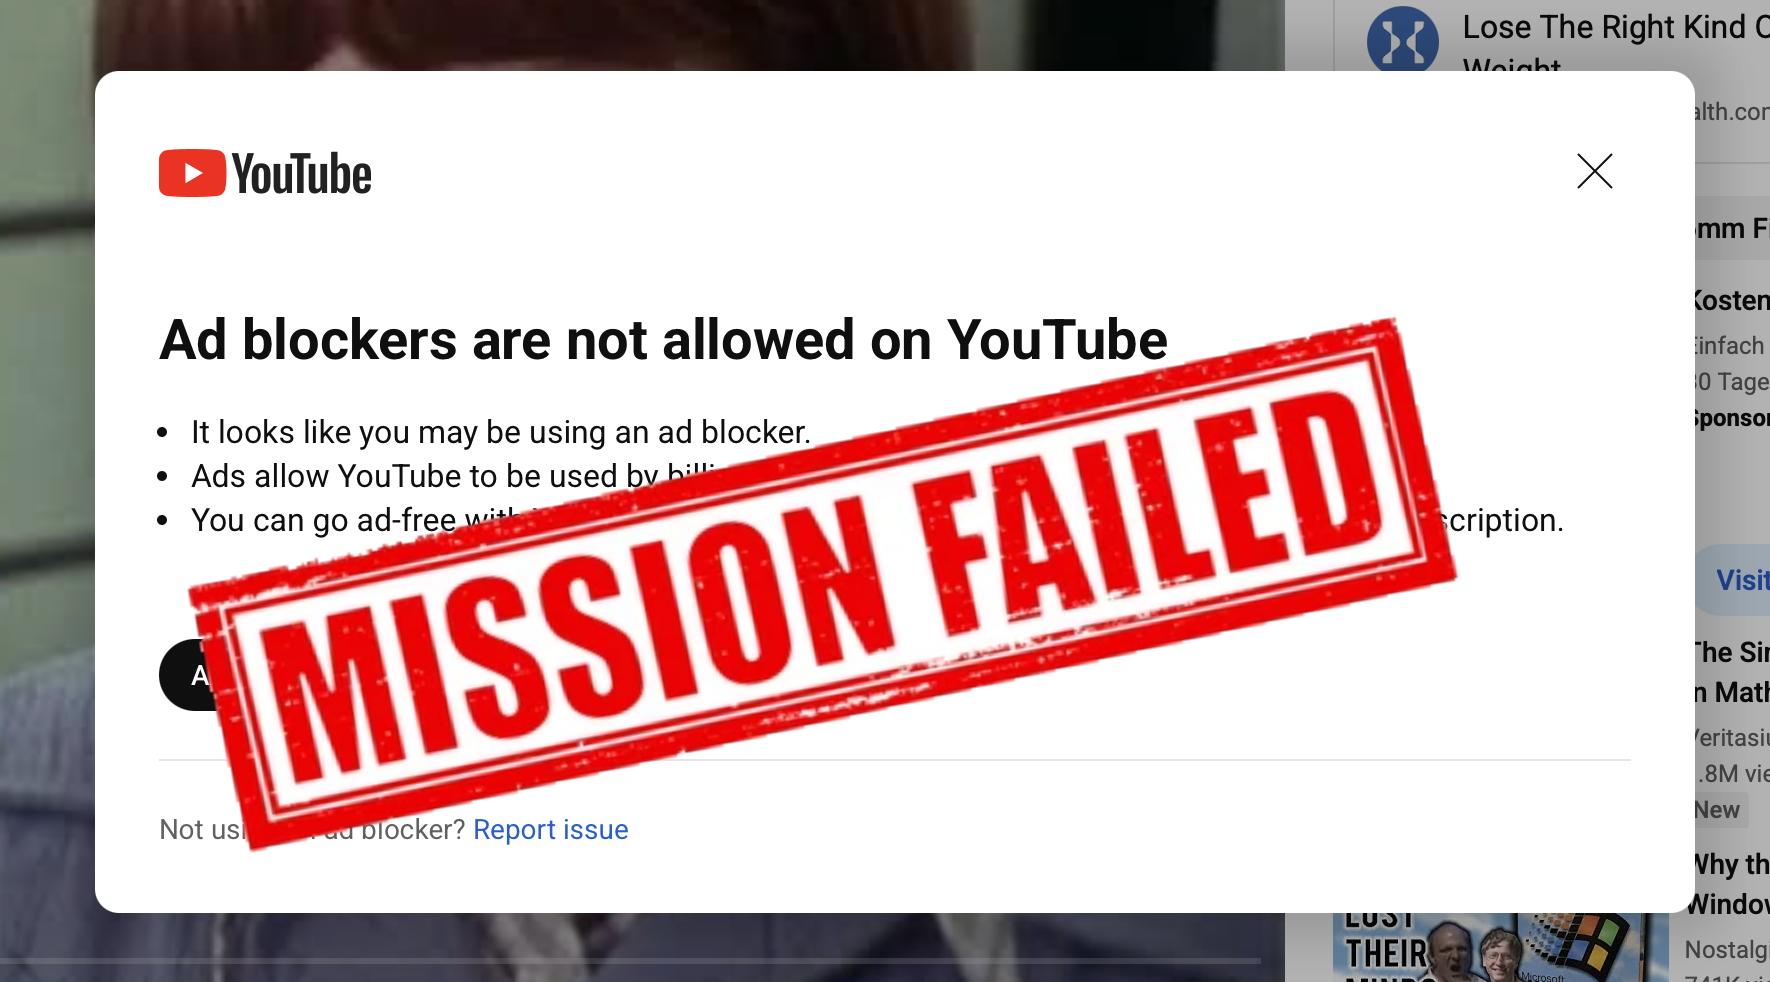The height and width of the screenshot is (982, 1770).
Task: Click the ad domain ending in 'alth.com'
Action: point(1732,111)
